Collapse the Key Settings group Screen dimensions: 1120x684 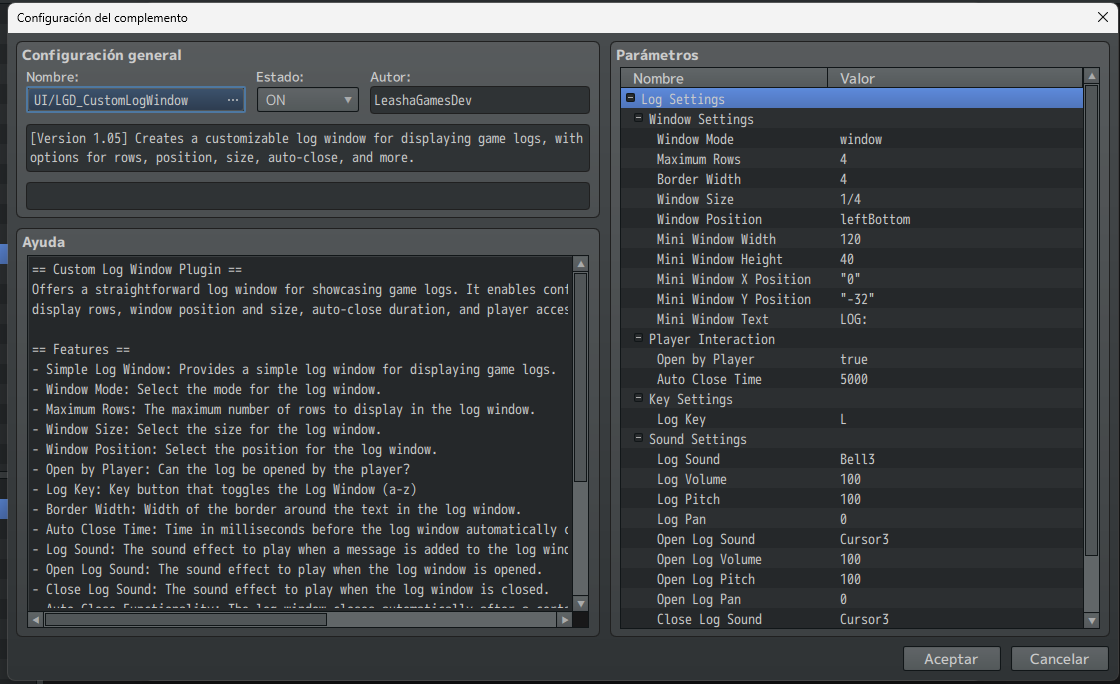pyautogui.click(x=639, y=398)
